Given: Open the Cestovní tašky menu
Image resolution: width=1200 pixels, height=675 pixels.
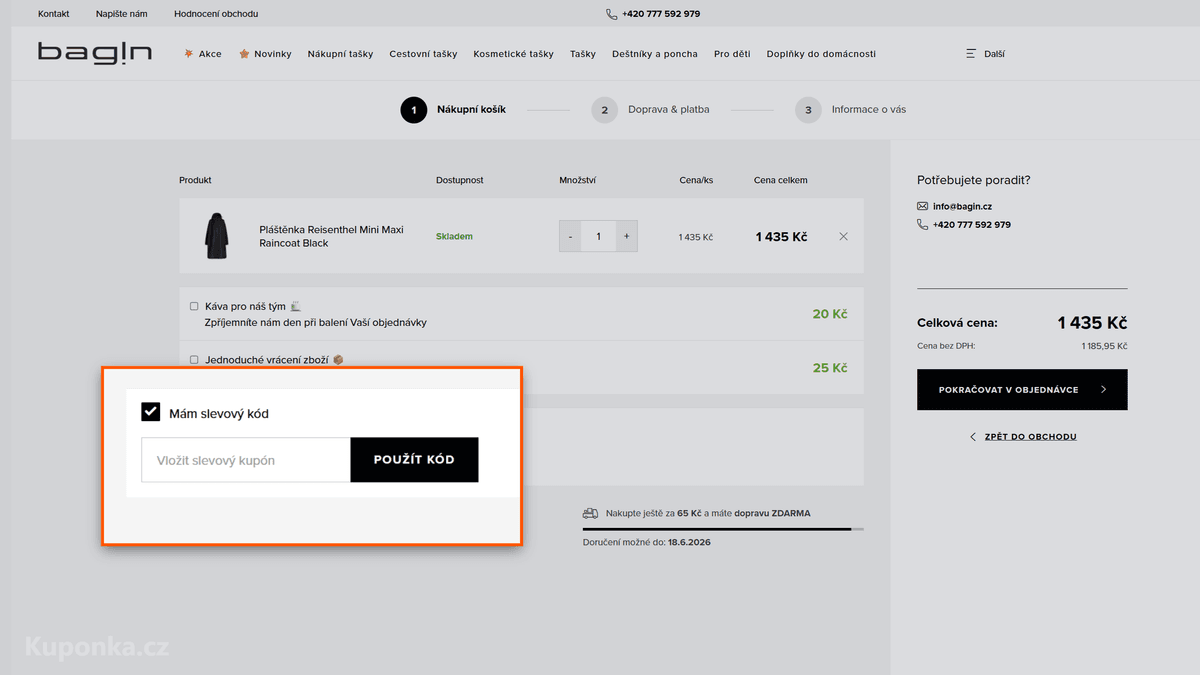Looking at the screenshot, I should coord(423,54).
